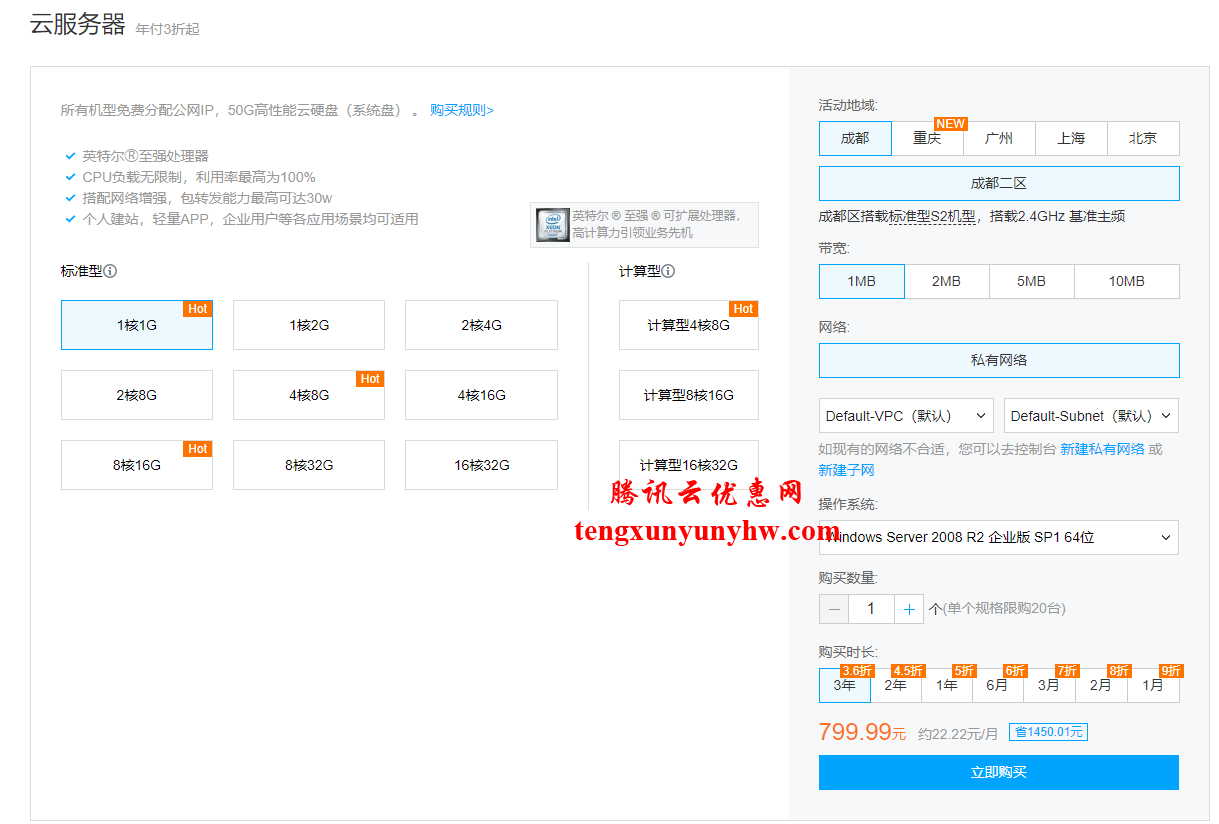The width and height of the screenshot is (1219, 824).
Task: Select the 8核16G standard instance
Action: [137, 465]
